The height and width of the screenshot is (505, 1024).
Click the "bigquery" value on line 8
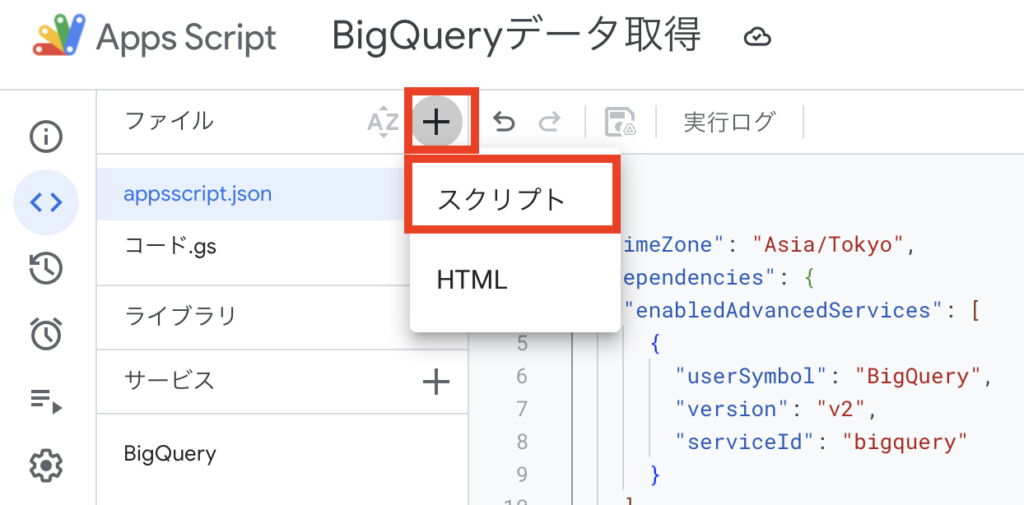(904, 442)
